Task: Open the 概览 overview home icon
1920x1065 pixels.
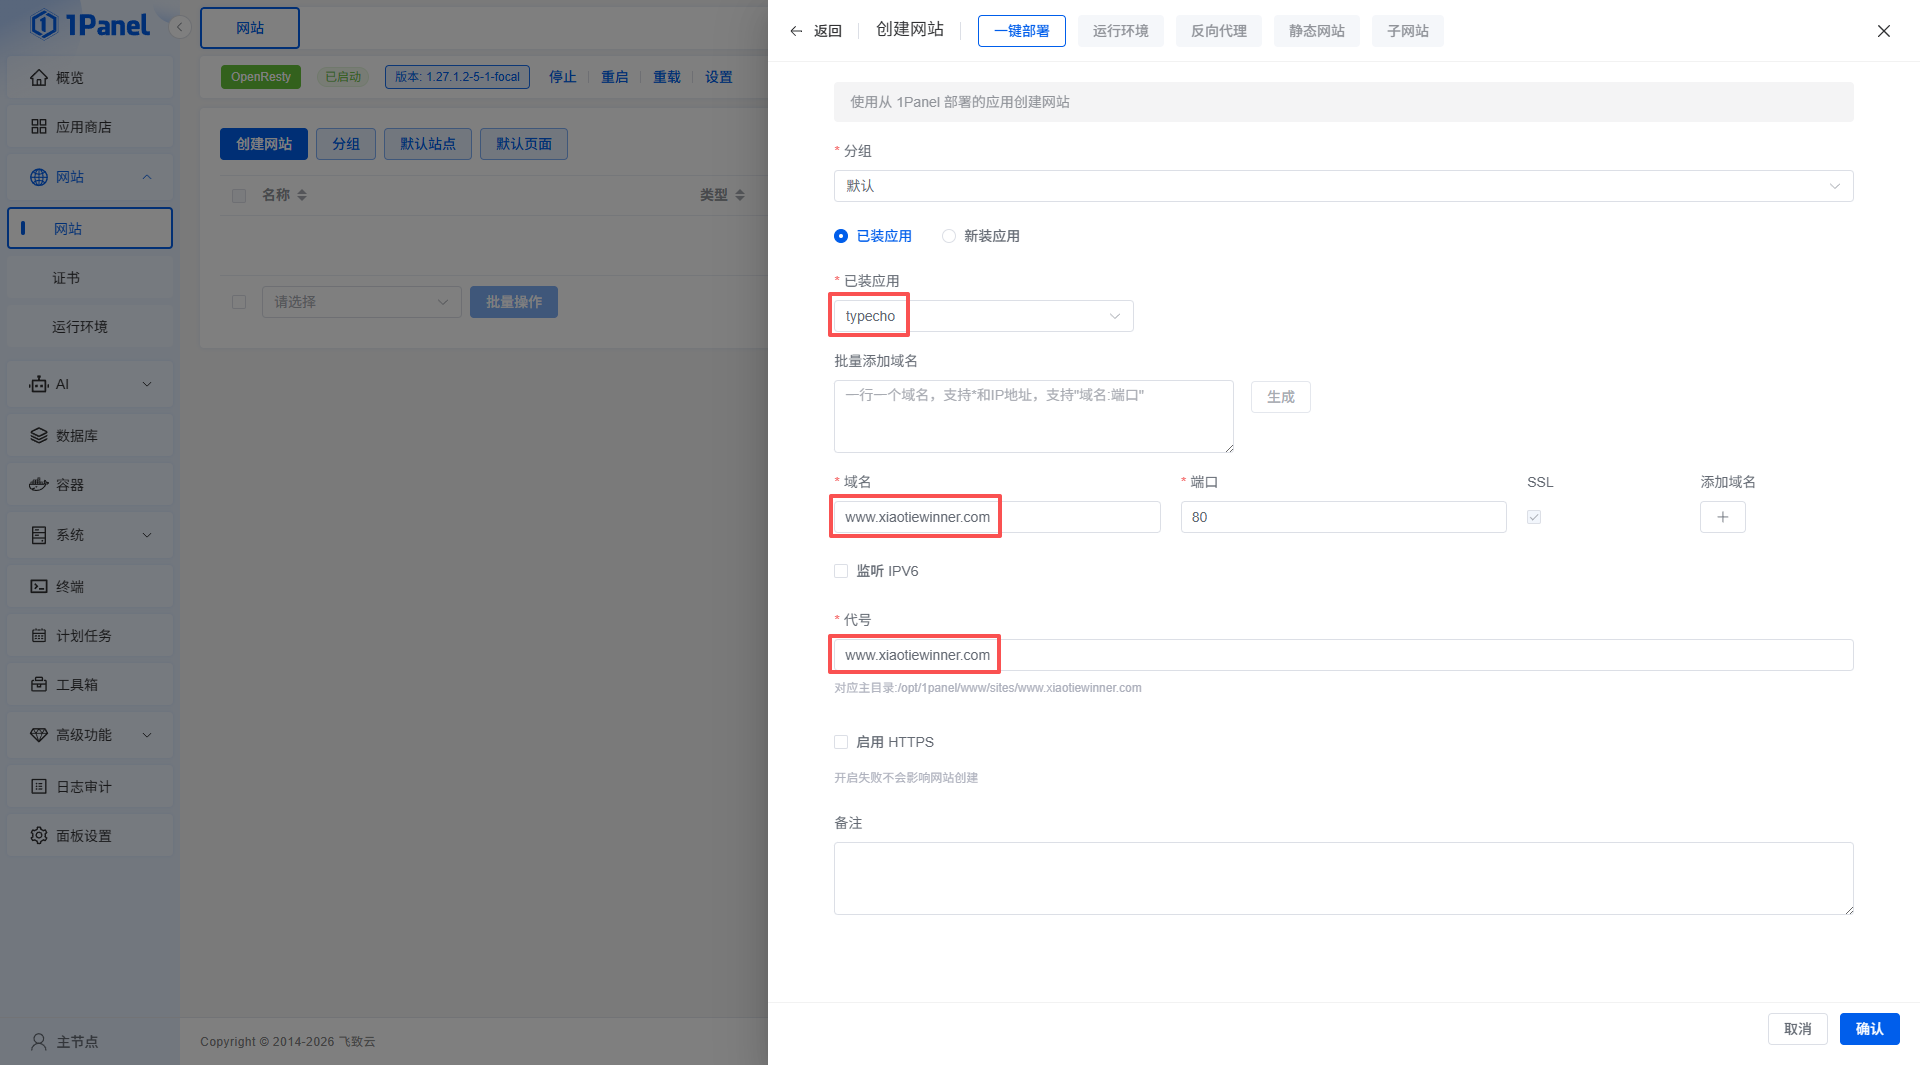Action: click(39, 77)
